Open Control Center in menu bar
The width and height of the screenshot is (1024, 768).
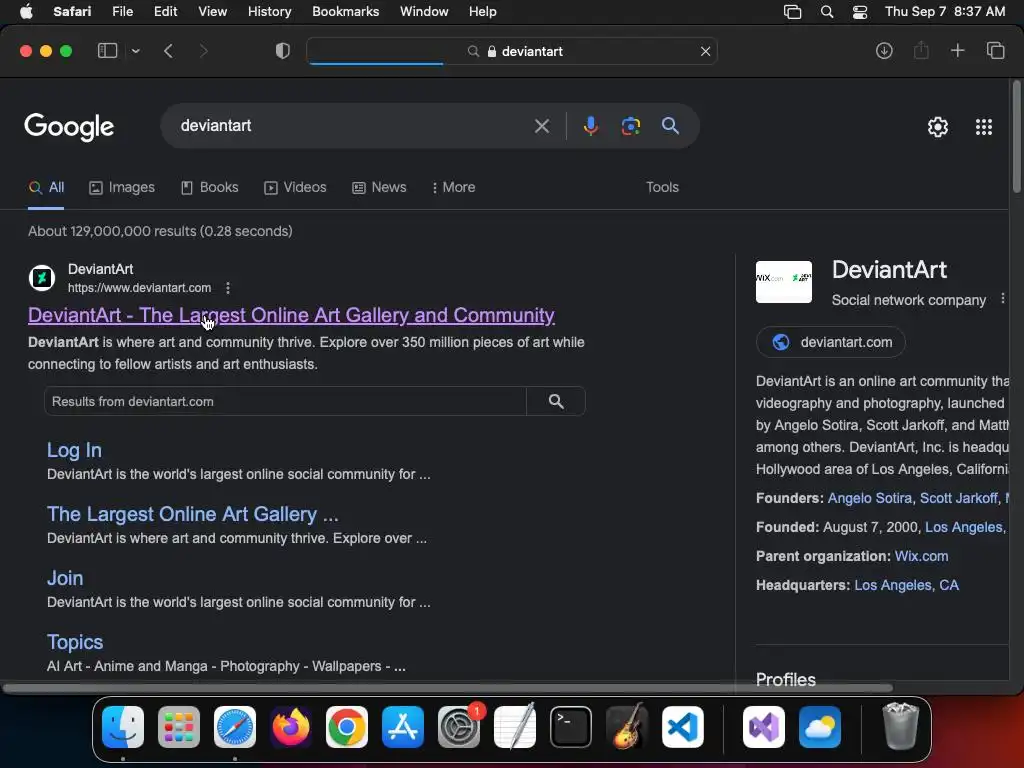(x=859, y=12)
